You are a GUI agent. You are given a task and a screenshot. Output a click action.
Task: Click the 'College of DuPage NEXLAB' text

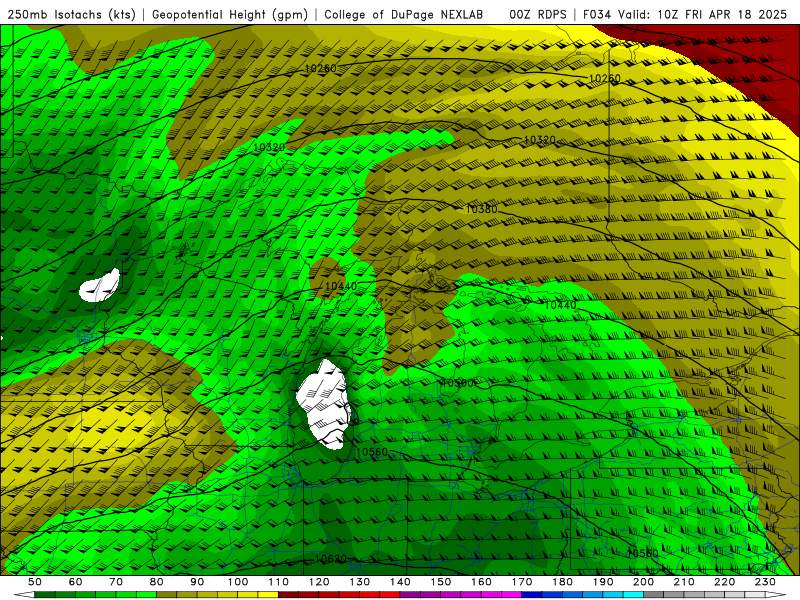tap(404, 14)
